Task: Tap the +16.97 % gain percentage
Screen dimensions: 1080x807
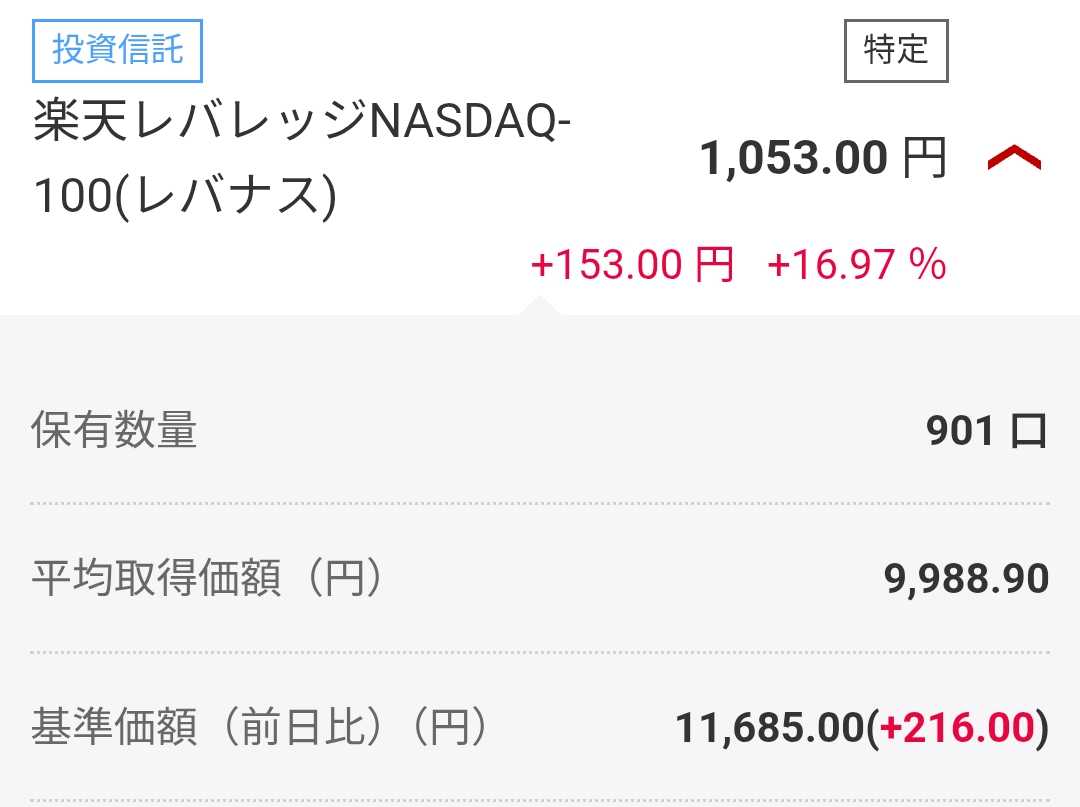Action: point(856,266)
